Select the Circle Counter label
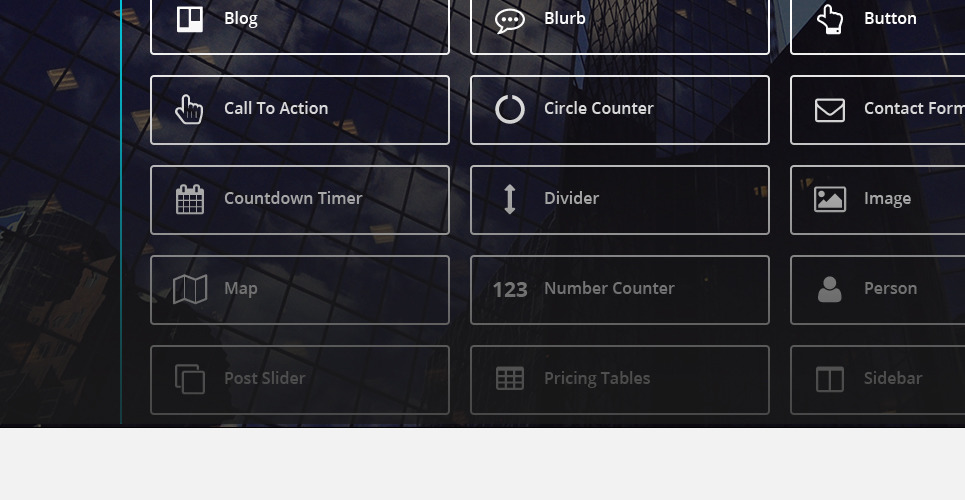965x500 pixels. pos(599,108)
